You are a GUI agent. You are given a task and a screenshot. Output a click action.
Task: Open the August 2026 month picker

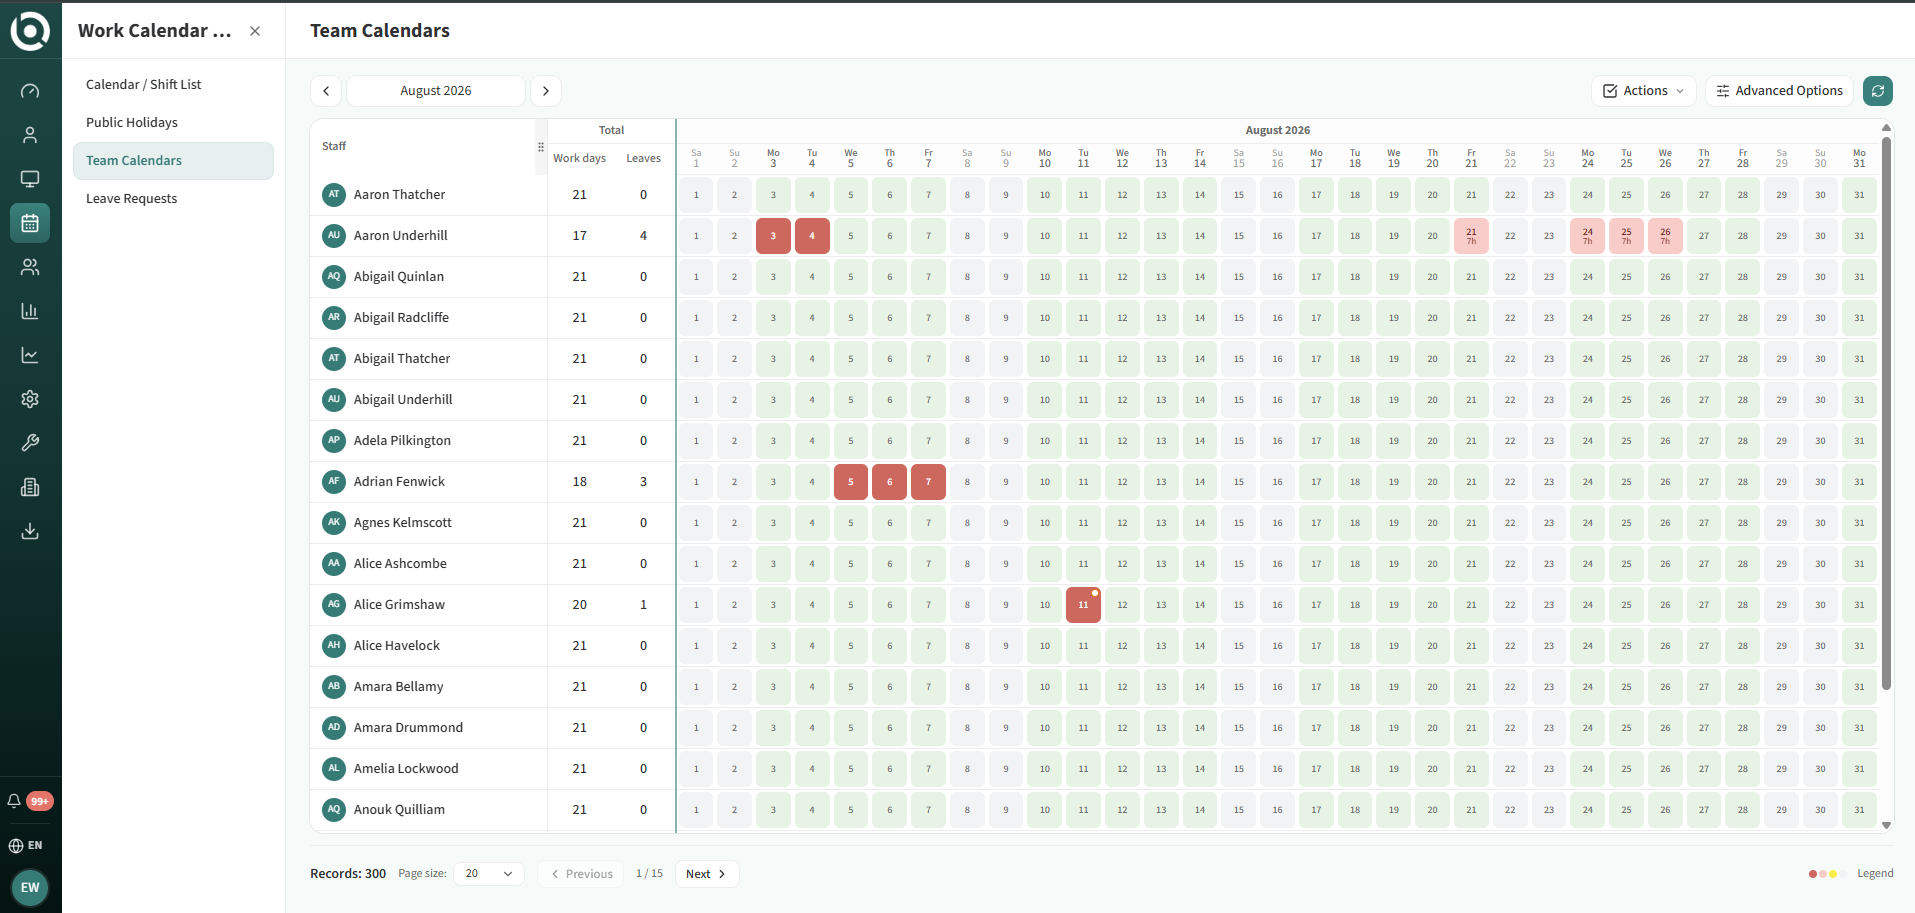(x=436, y=91)
